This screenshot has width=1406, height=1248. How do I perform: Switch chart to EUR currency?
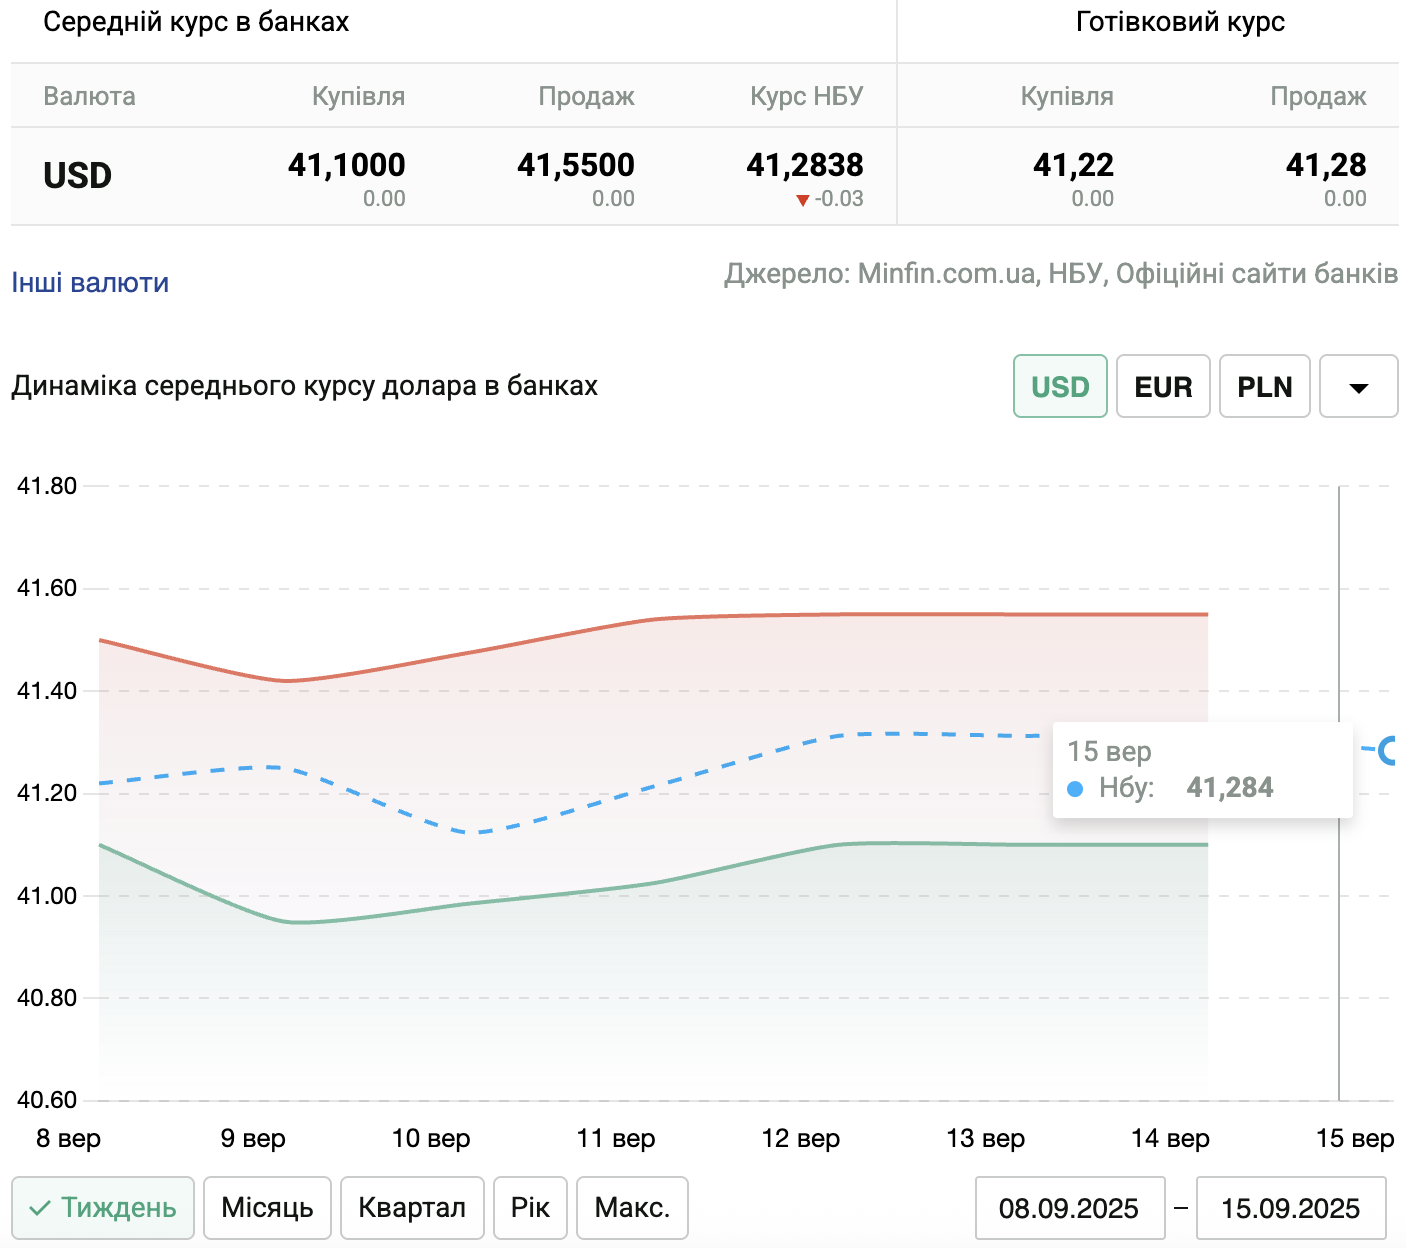coord(1162,387)
